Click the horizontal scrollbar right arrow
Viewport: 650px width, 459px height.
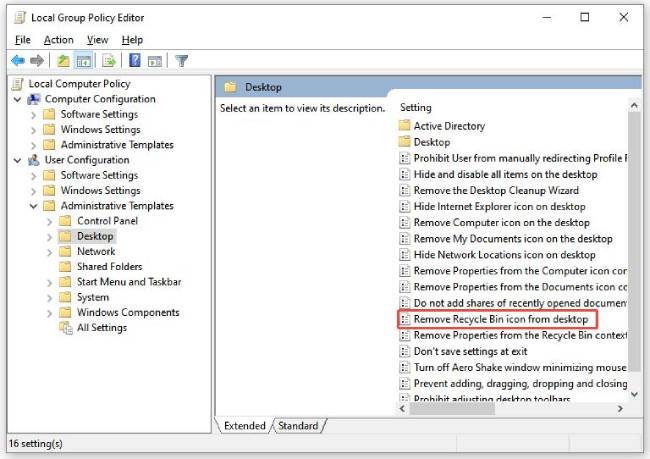620,408
